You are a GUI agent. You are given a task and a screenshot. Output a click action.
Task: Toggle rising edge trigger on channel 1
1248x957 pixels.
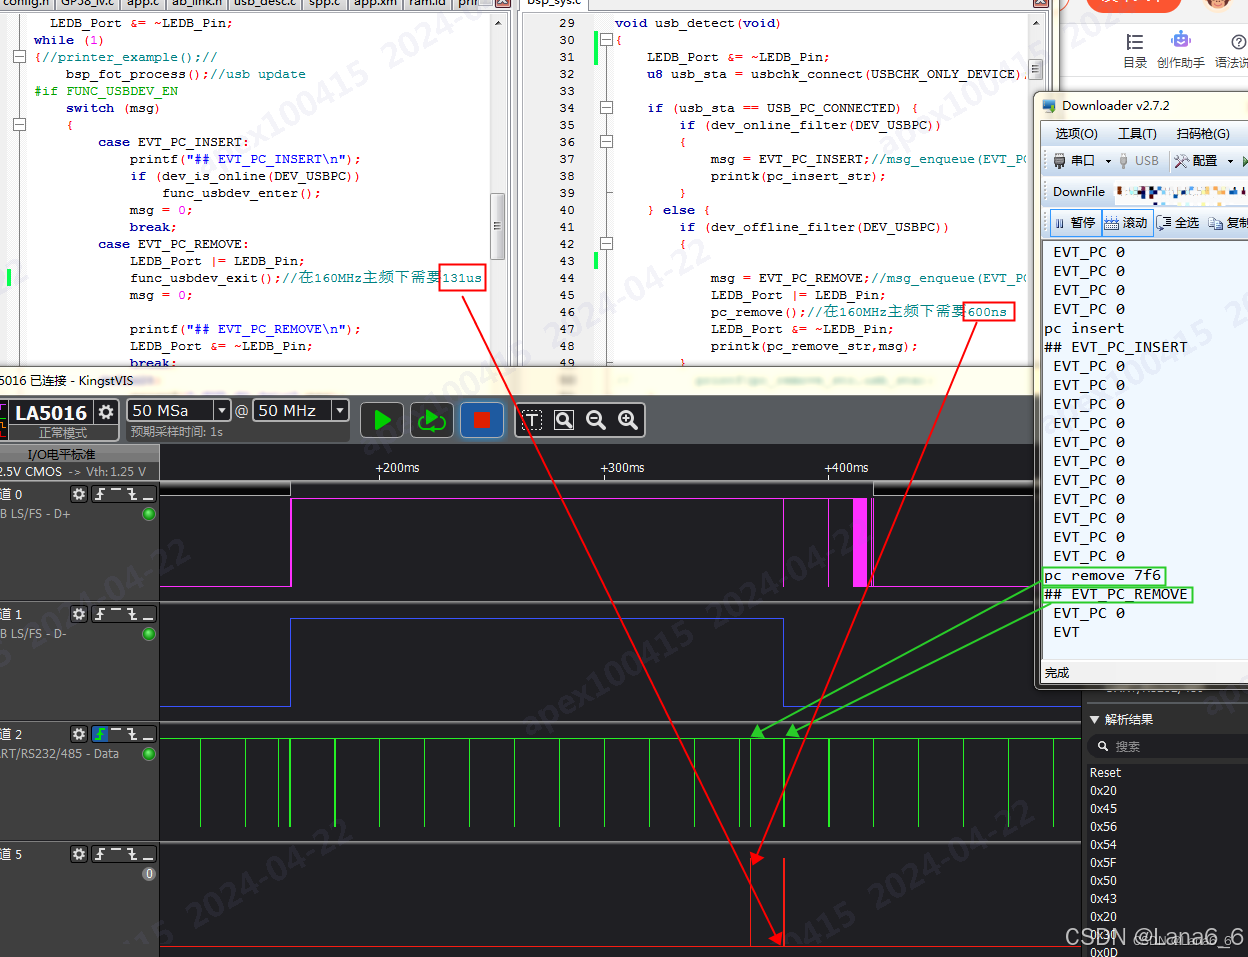point(100,614)
